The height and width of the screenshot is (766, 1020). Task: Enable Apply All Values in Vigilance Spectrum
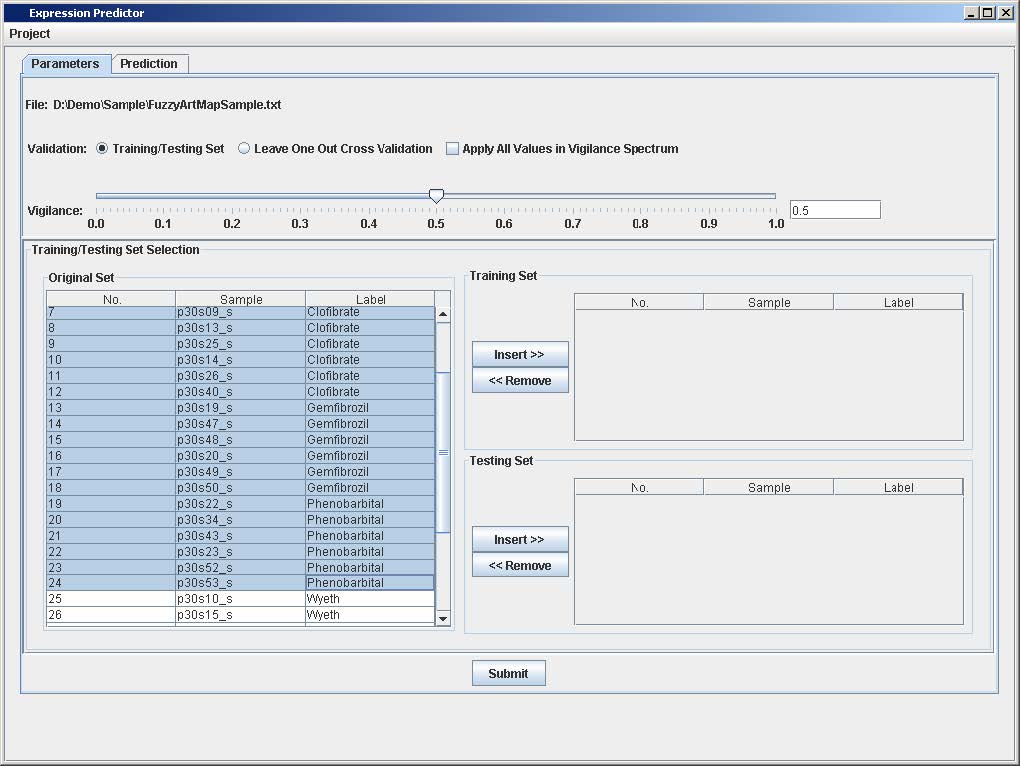pyautogui.click(x=452, y=149)
